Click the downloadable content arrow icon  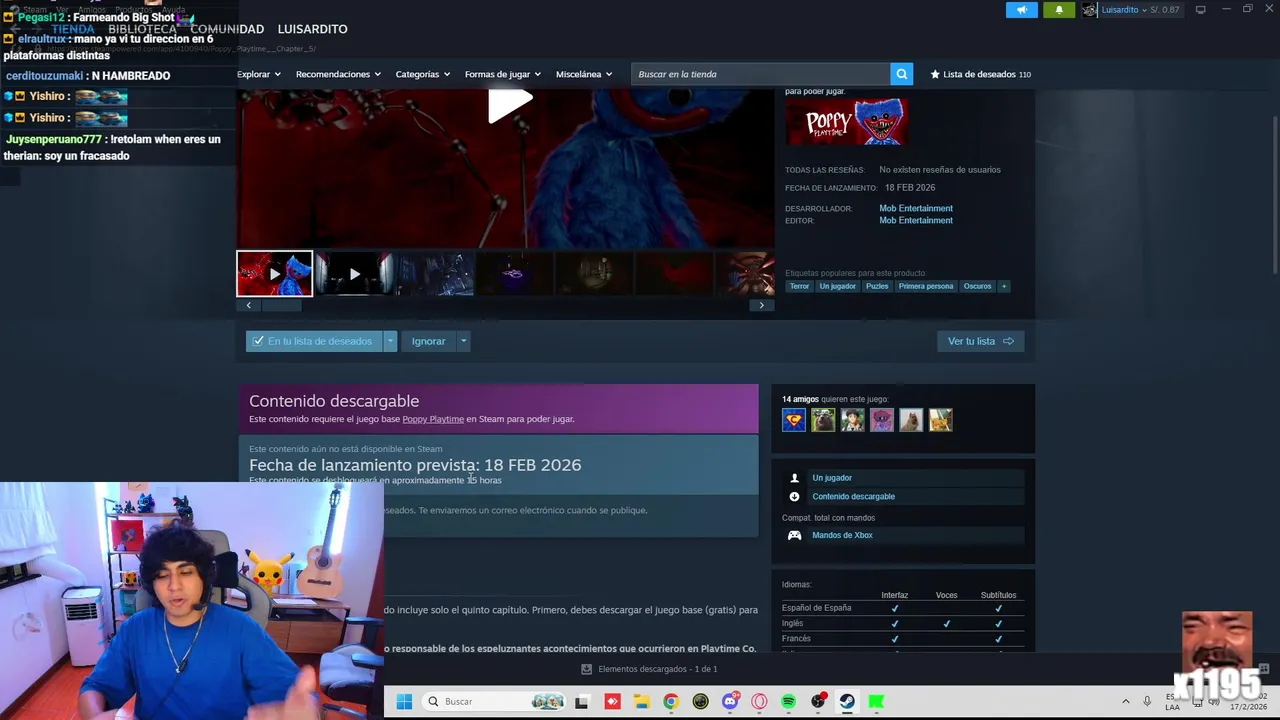click(794, 496)
